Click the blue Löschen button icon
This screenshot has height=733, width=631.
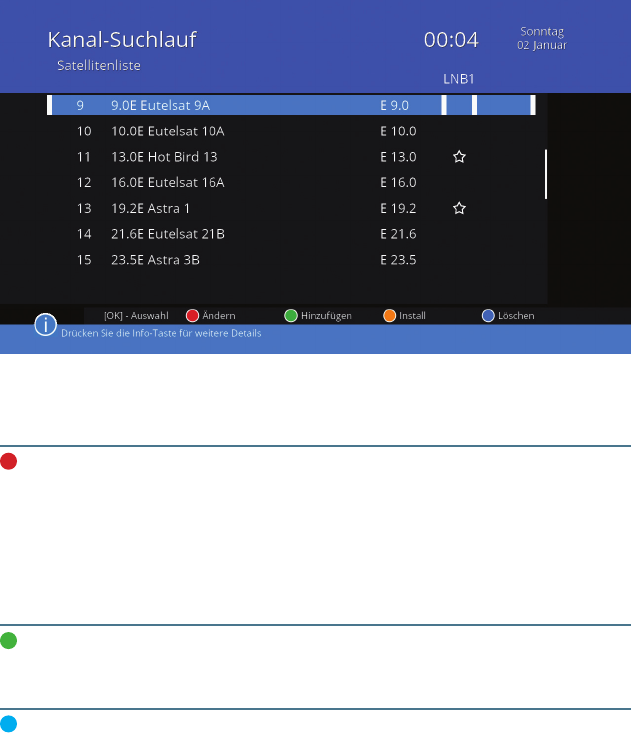point(488,316)
